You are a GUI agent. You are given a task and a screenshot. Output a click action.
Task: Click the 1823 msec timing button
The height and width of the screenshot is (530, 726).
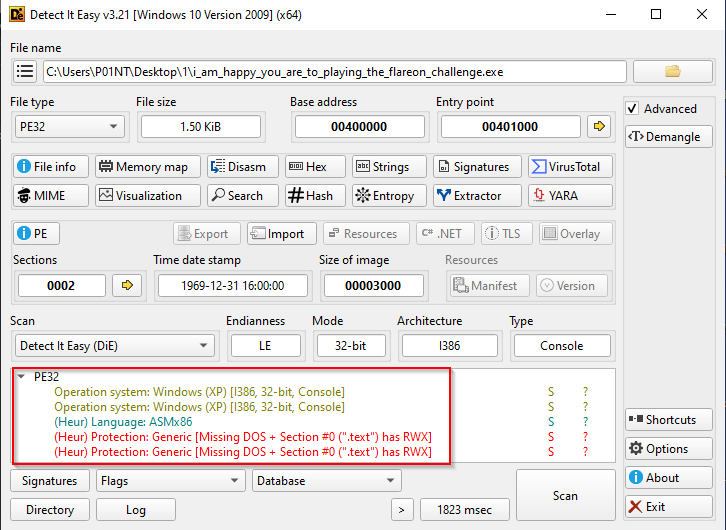[464, 509]
